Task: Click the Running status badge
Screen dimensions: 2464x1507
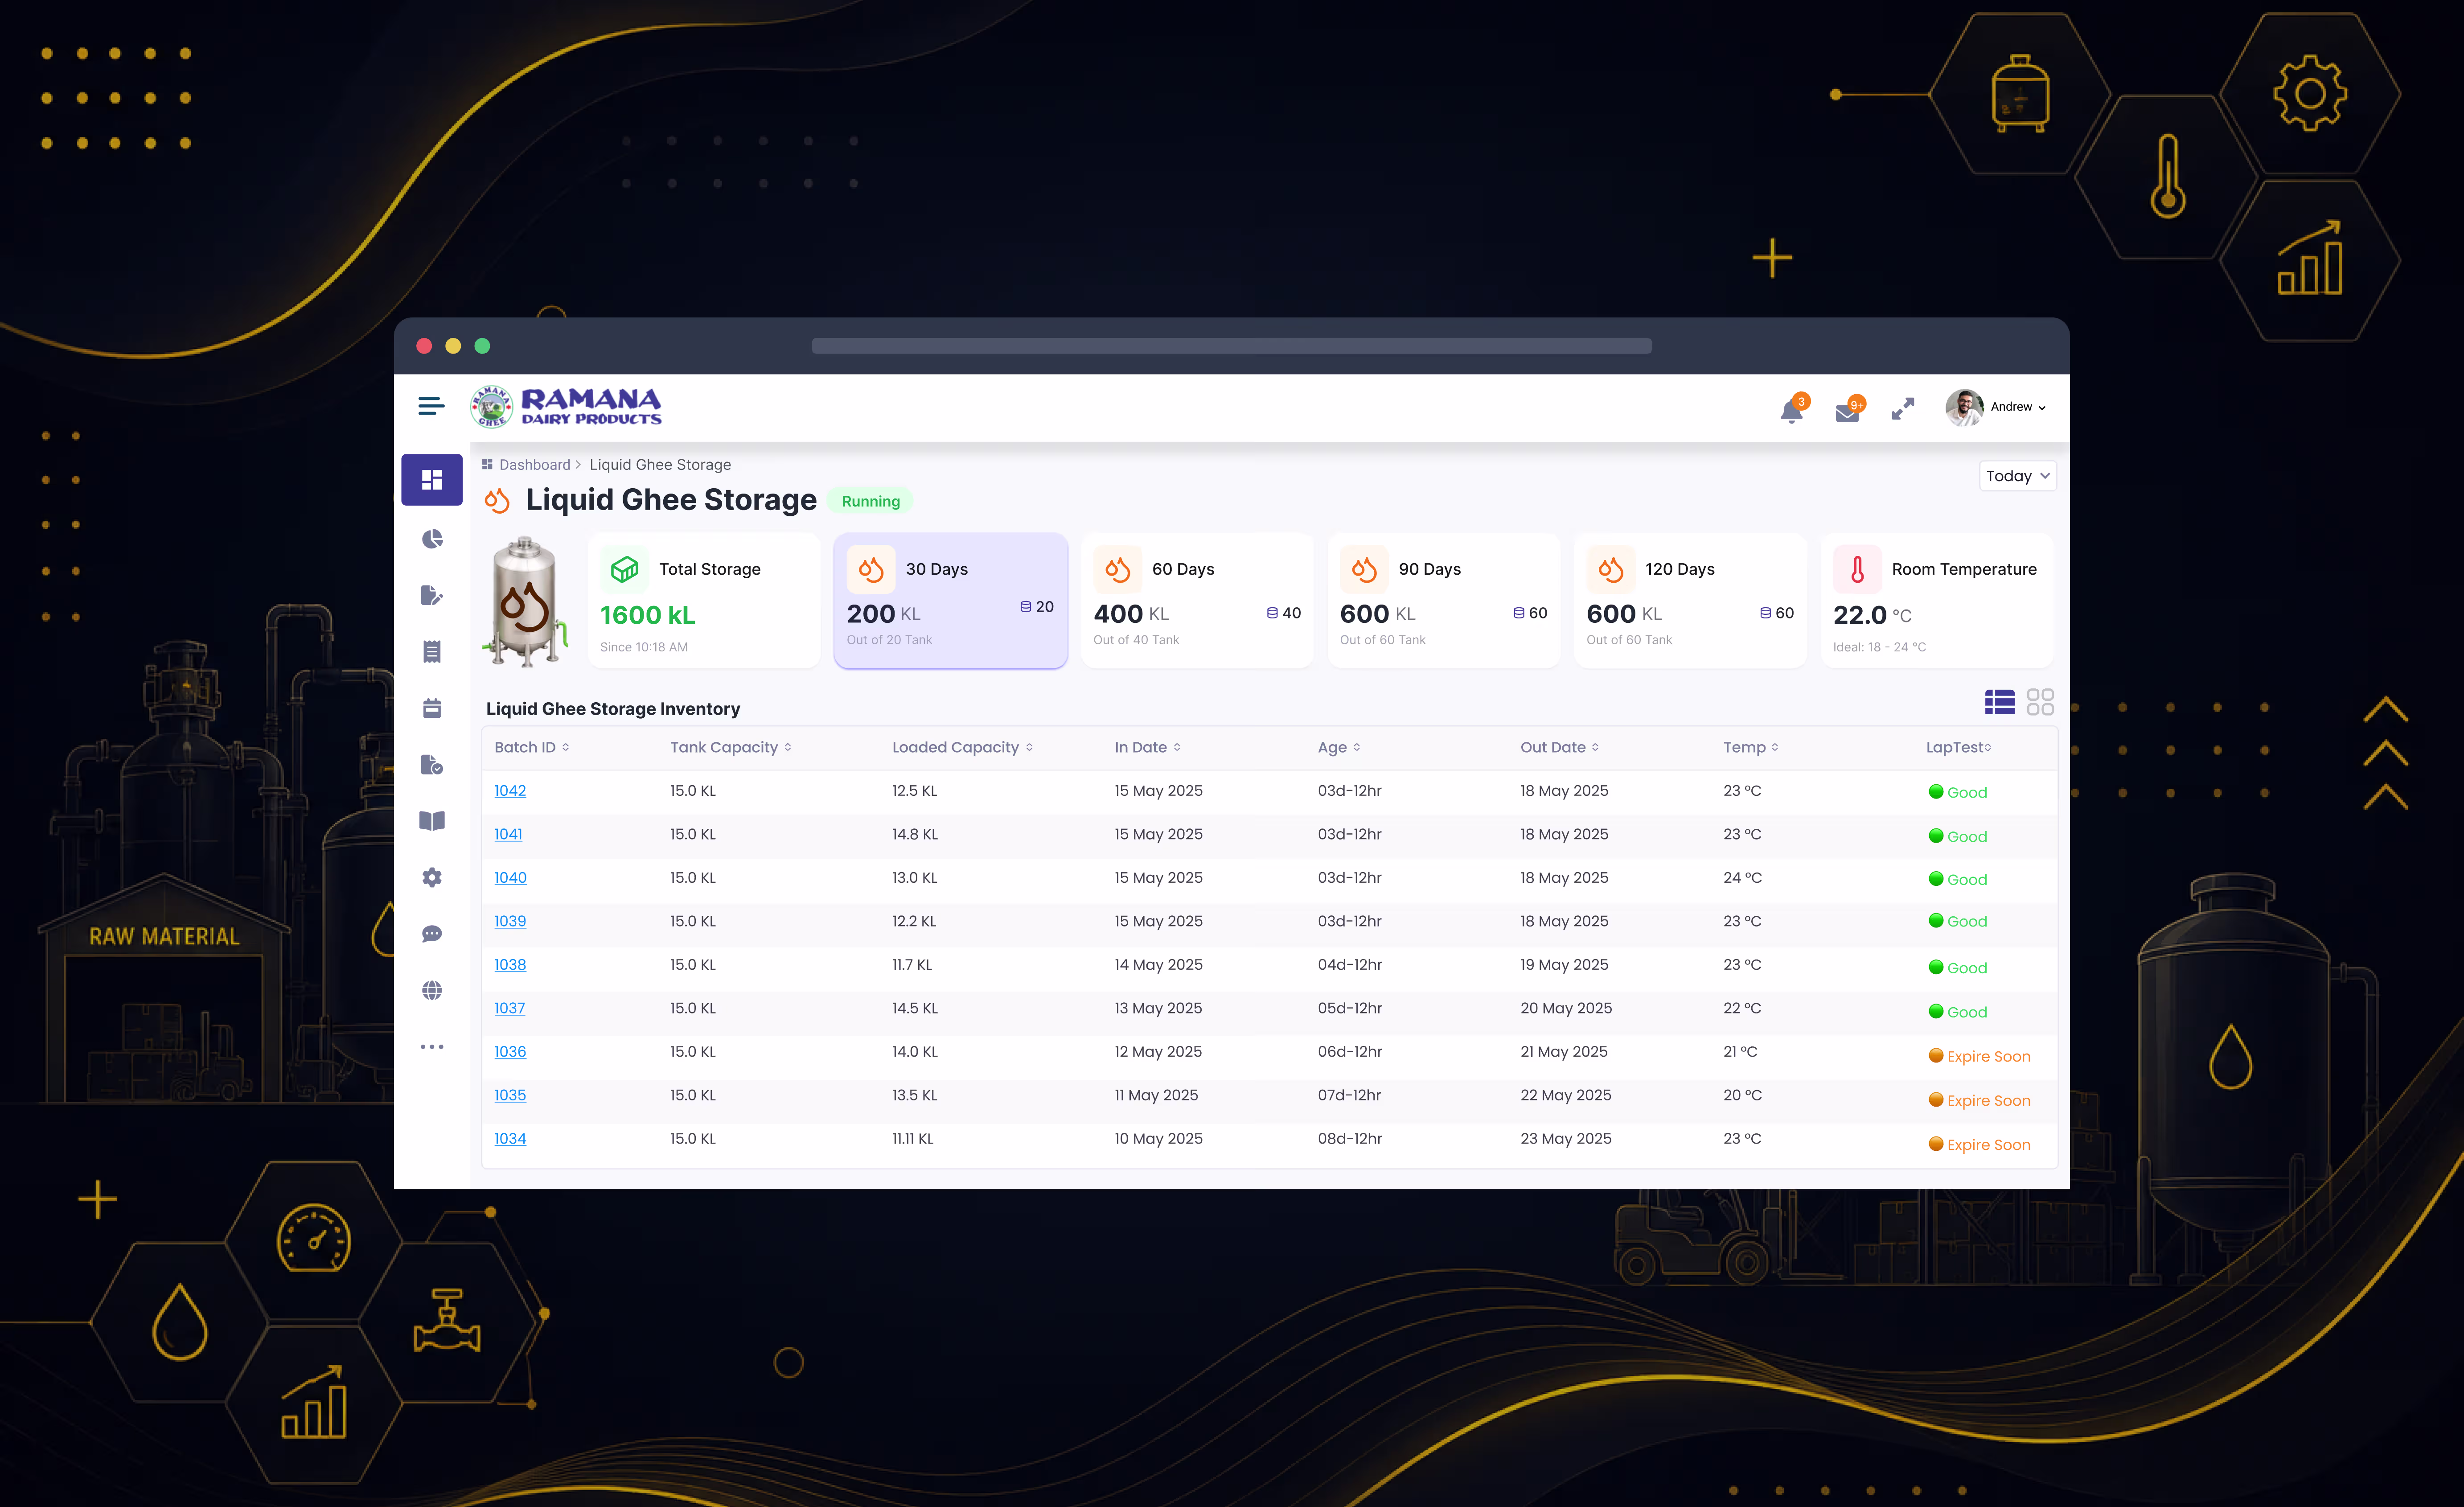Action: coord(871,501)
